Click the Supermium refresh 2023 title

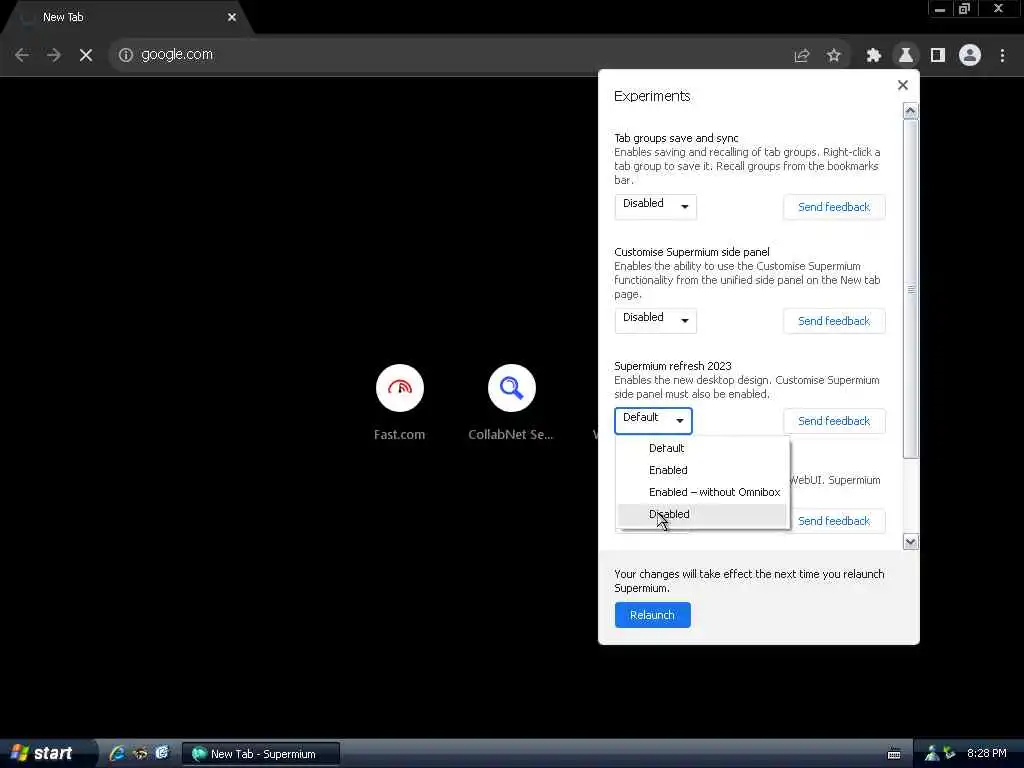(673, 366)
